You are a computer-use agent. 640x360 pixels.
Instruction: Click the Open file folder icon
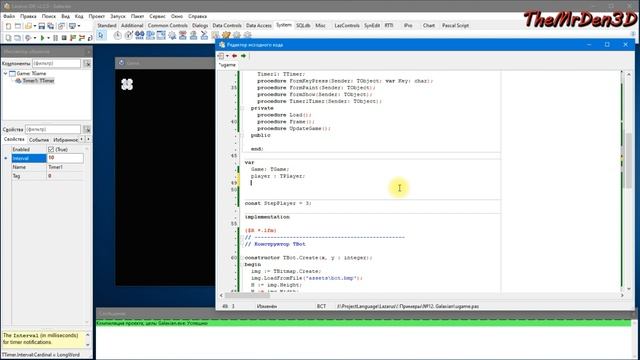[28, 26]
